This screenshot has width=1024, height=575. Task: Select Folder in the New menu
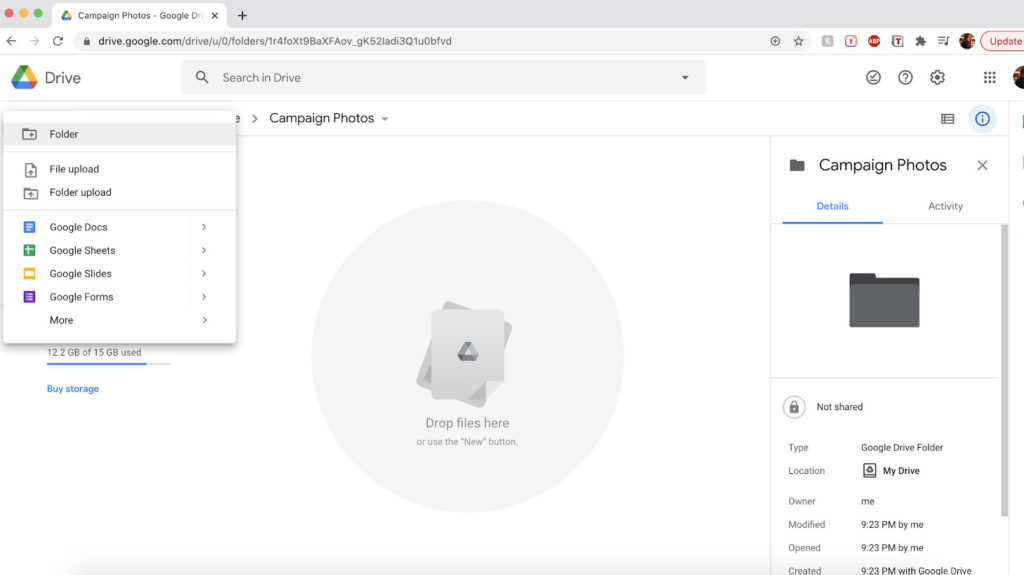point(120,134)
